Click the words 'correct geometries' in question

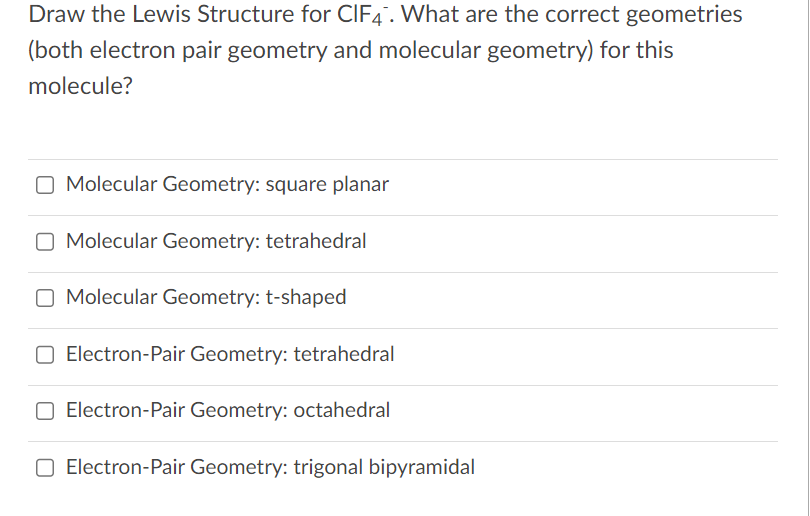point(644,14)
